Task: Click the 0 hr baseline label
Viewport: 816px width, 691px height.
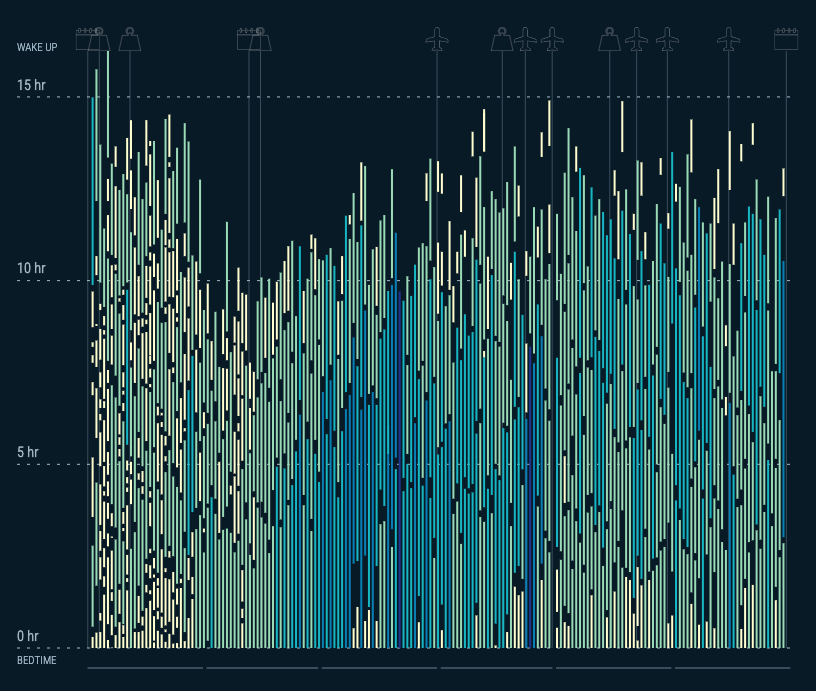Action: click(x=28, y=636)
